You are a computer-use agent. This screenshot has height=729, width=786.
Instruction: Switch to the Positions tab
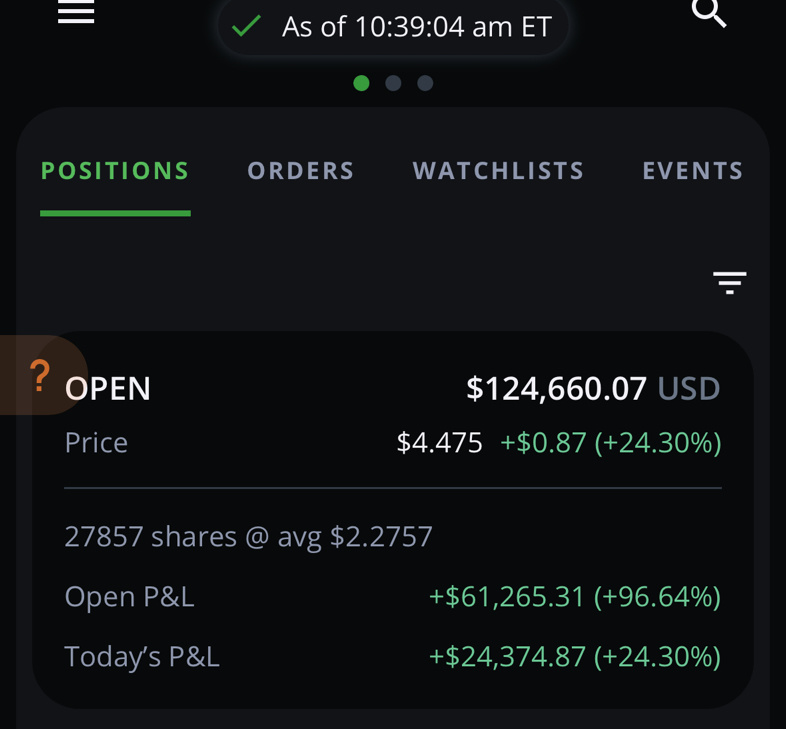click(115, 171)
